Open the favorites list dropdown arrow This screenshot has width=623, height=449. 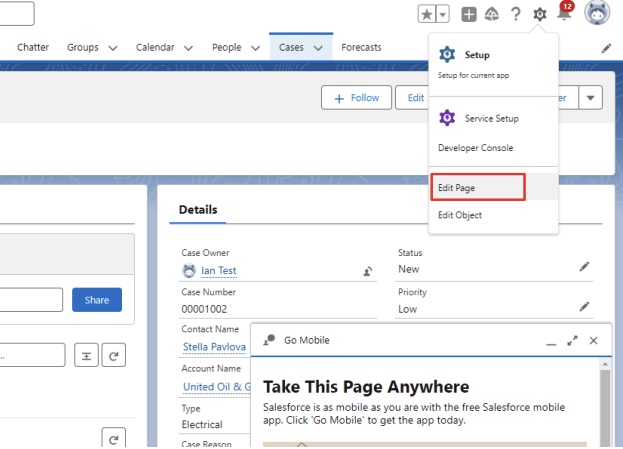pyautogui.click(x=443, y=15)
